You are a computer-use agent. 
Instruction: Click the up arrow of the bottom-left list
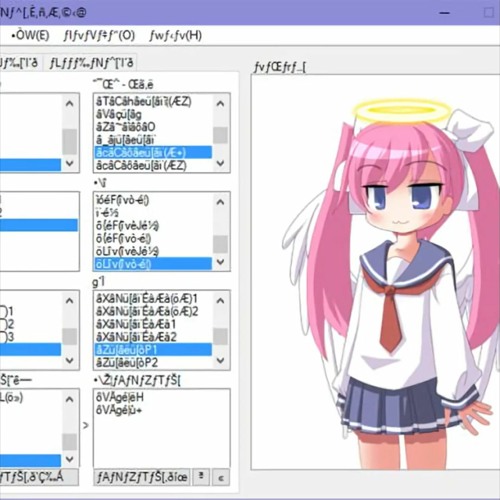tap(70, 399)
